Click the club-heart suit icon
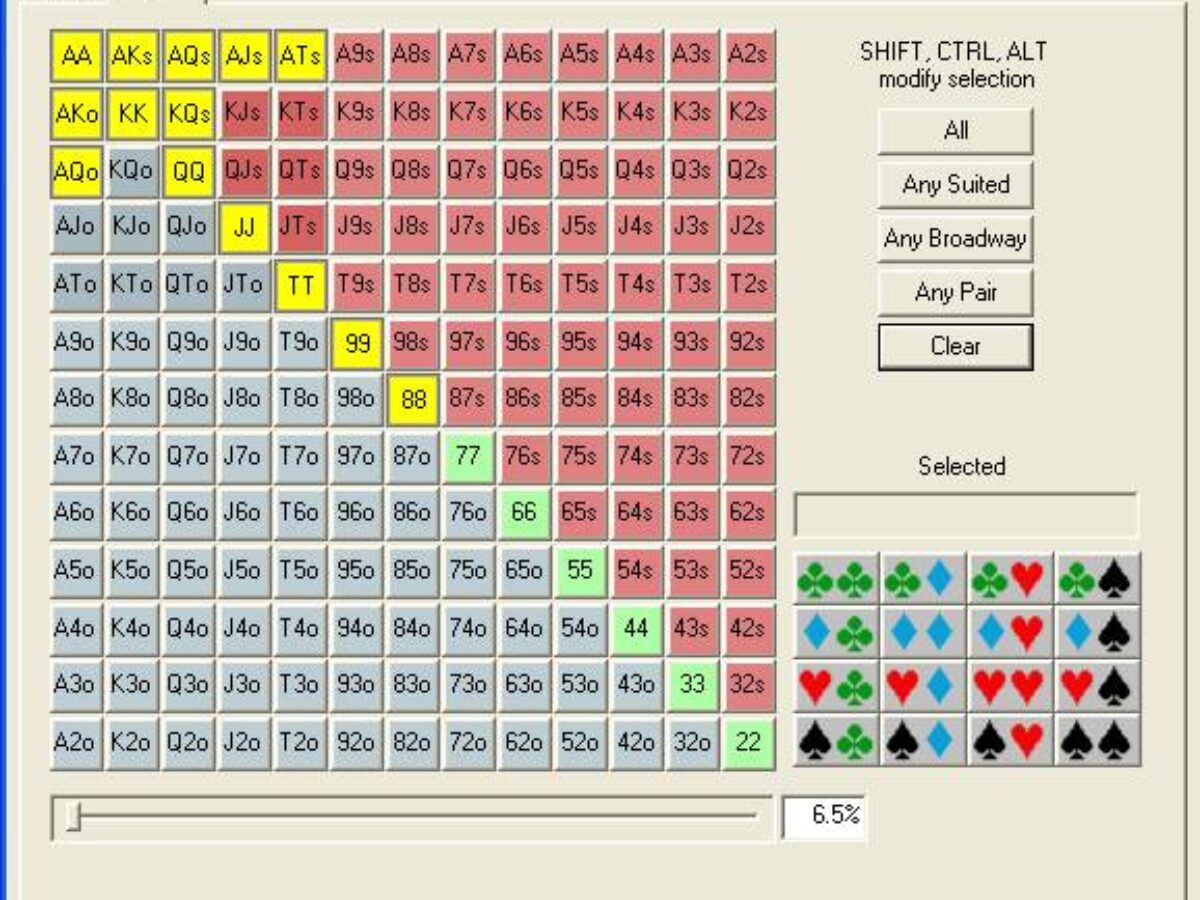 coord(1010,579)
